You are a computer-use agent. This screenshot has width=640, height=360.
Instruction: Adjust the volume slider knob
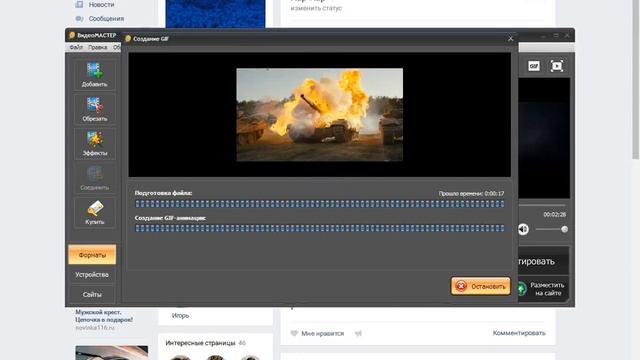pyautogui.click(x=564, y=229)
